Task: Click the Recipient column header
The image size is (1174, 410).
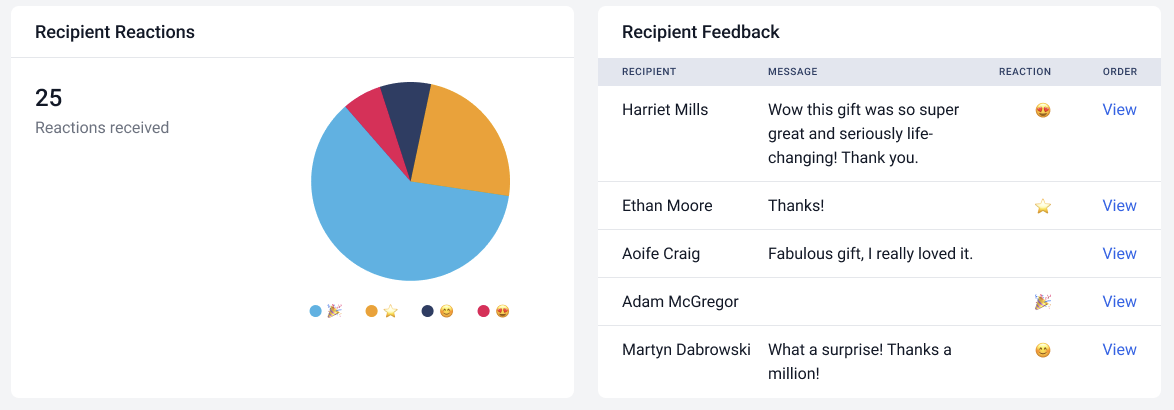Action: (x=649, y=72)
